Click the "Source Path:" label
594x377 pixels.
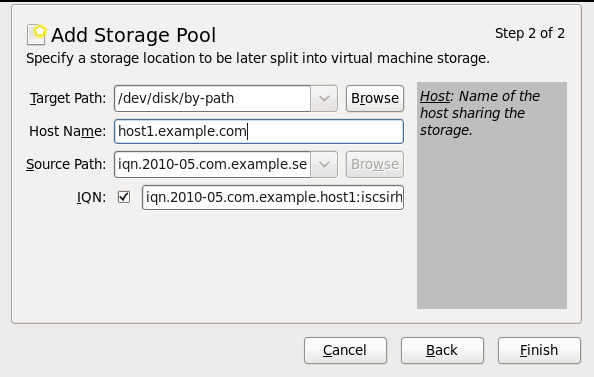(66, 164)
